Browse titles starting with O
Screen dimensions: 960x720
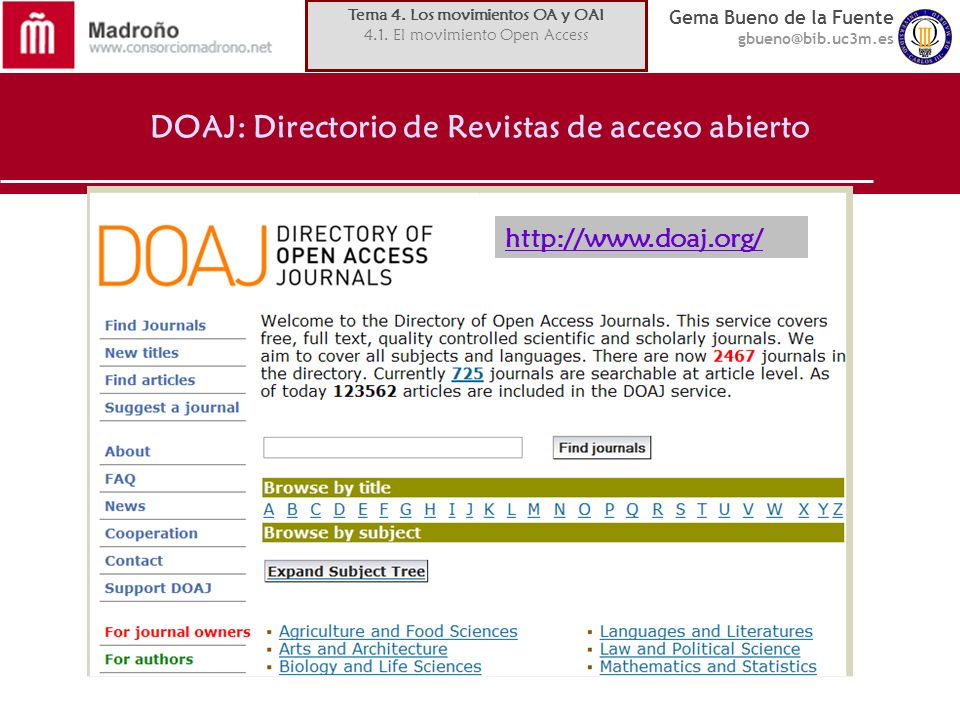coord(585,510)
